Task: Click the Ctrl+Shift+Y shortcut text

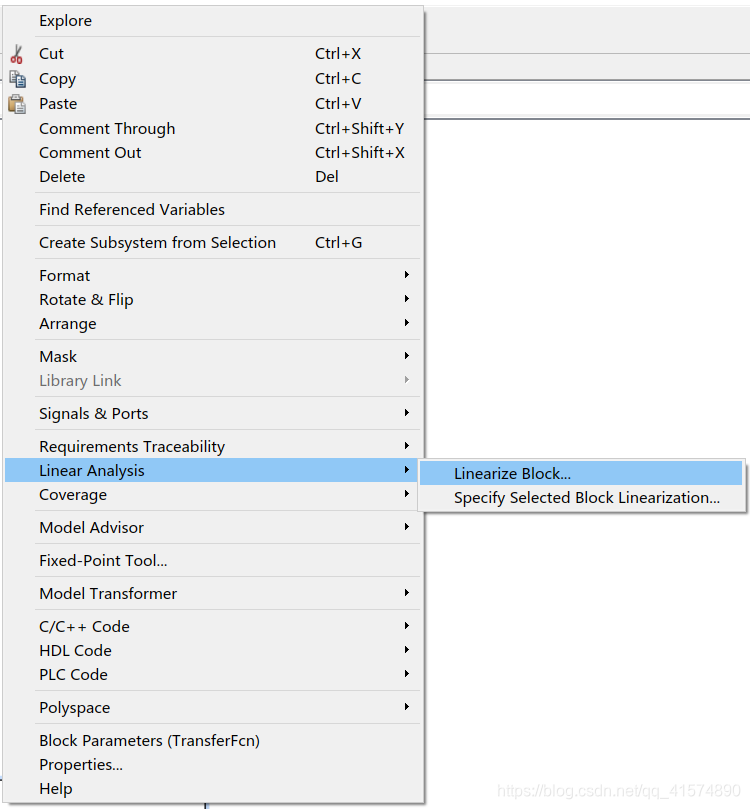Action: pos(360,128)
